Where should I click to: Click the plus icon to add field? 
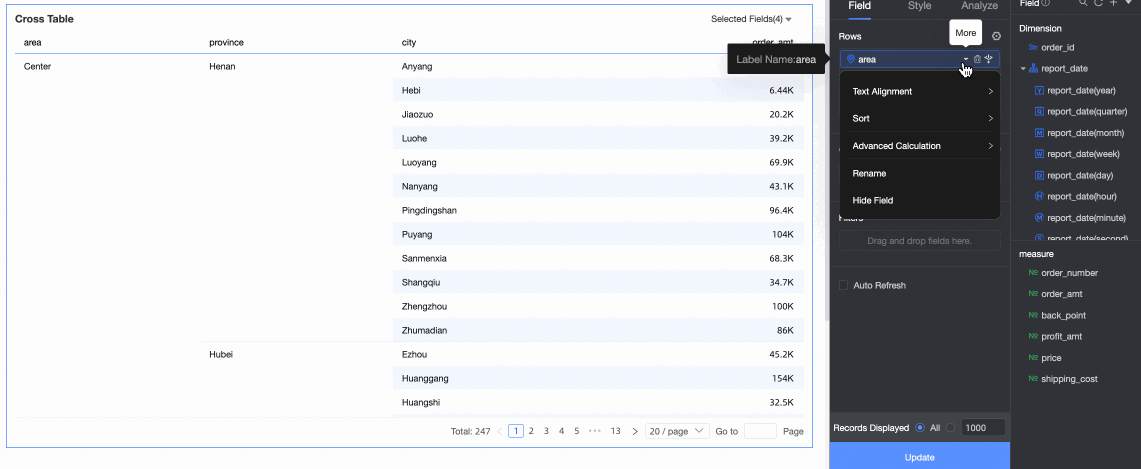(1112, 4)
